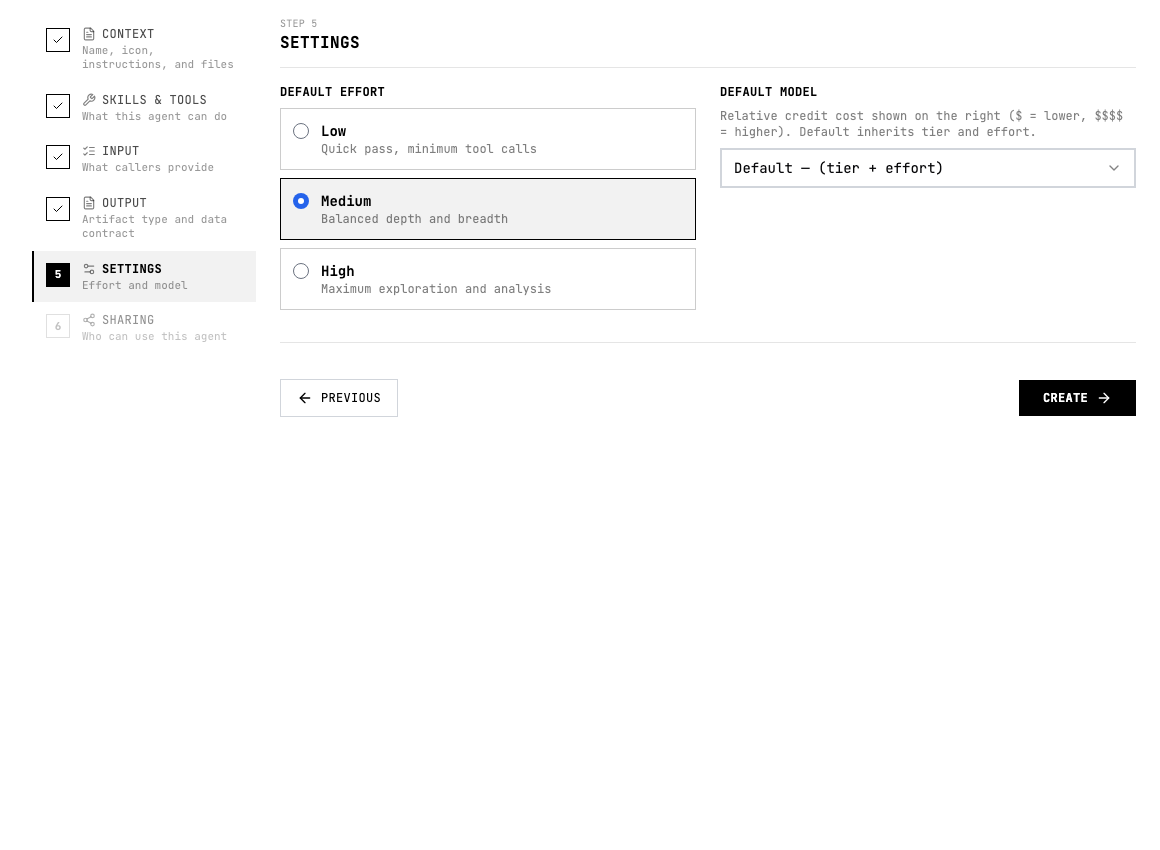Select the Low effort radio button
1160x850 pixels.
click(301, 132)
